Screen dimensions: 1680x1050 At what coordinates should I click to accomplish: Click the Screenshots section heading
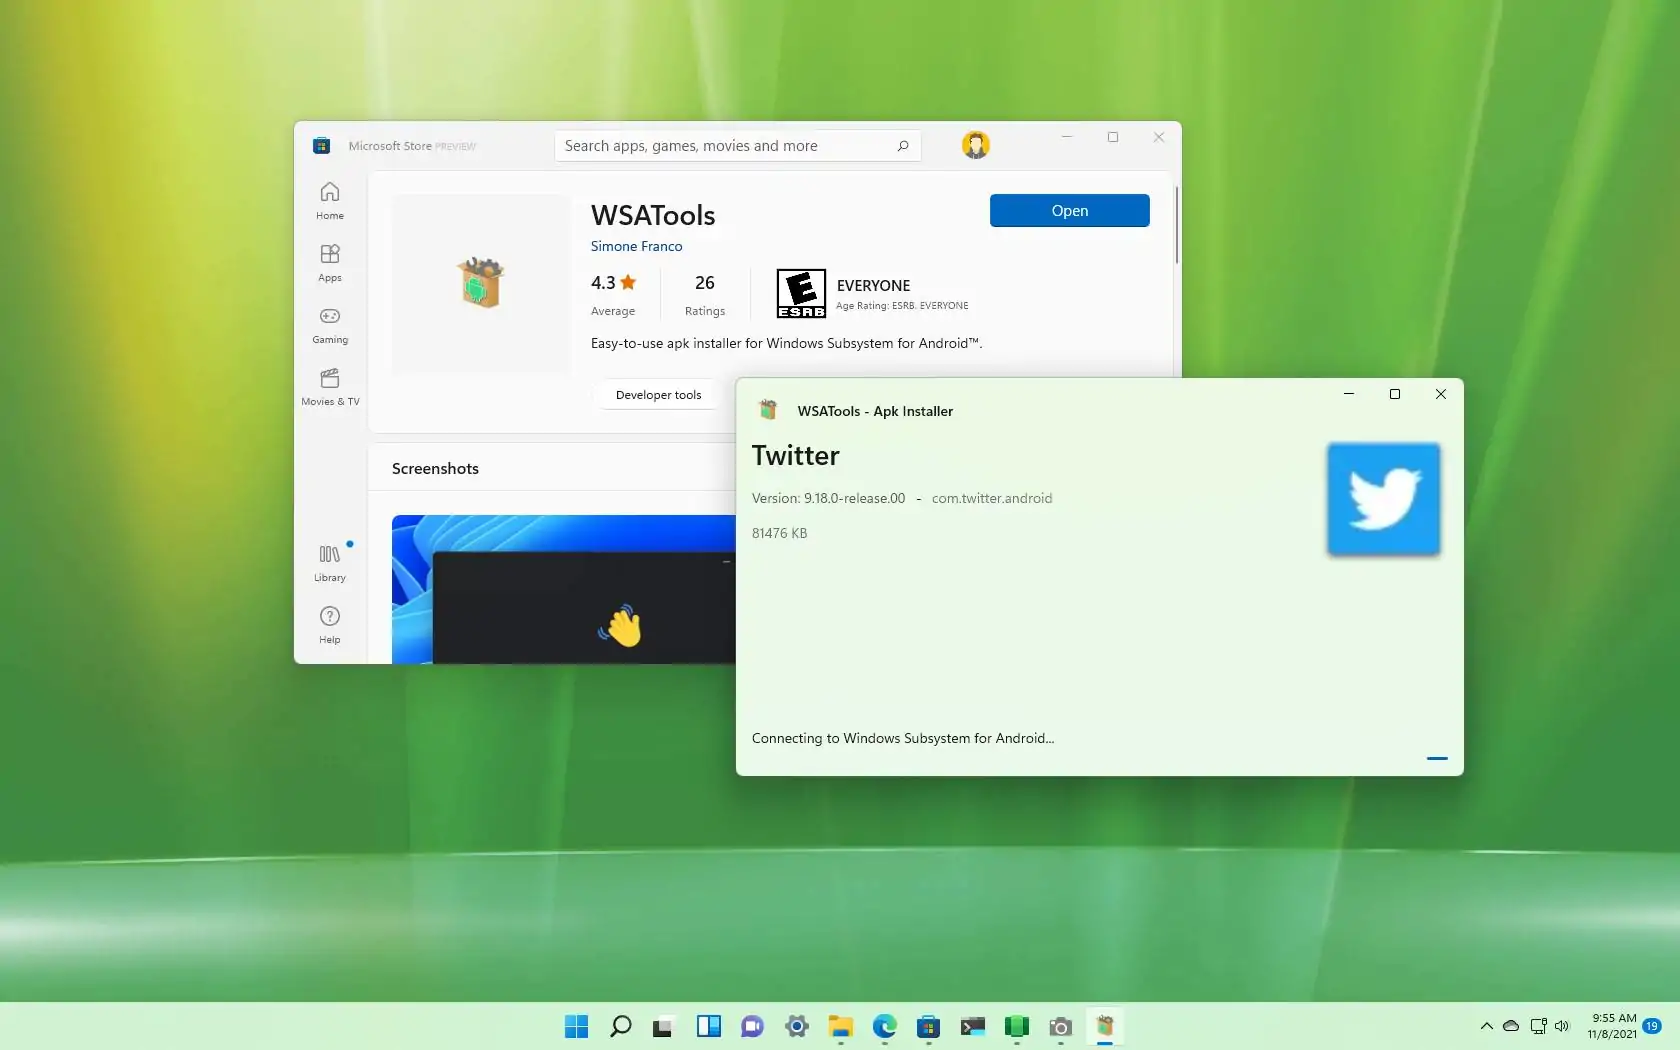click(x=435, y=468)
